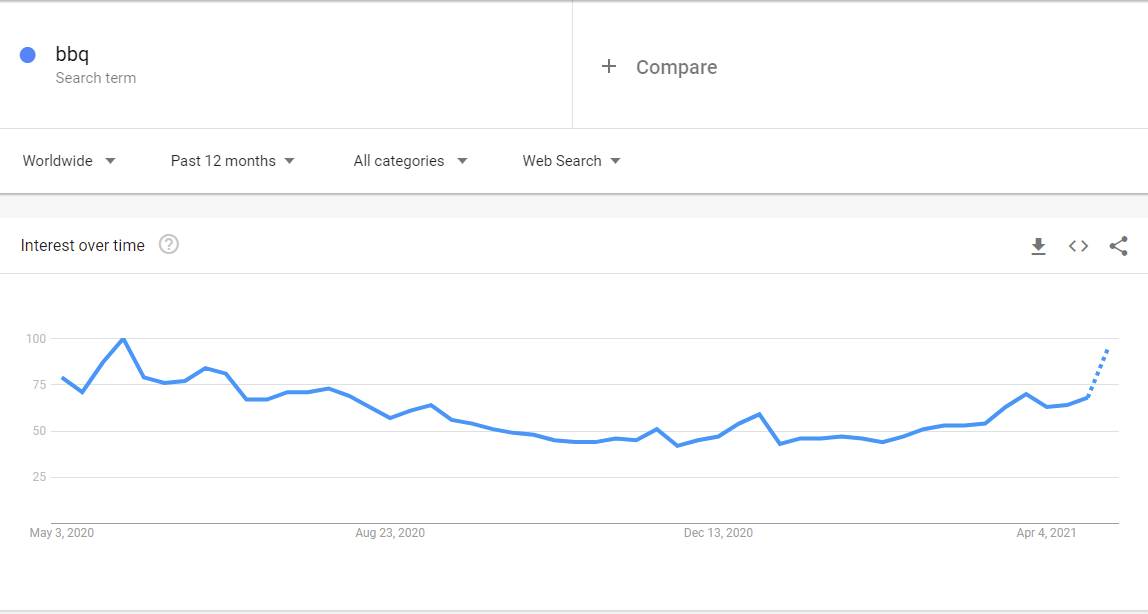Edit the bbq search term
The height and width of the screenshot is (614, 1148).
coord(72,55)
